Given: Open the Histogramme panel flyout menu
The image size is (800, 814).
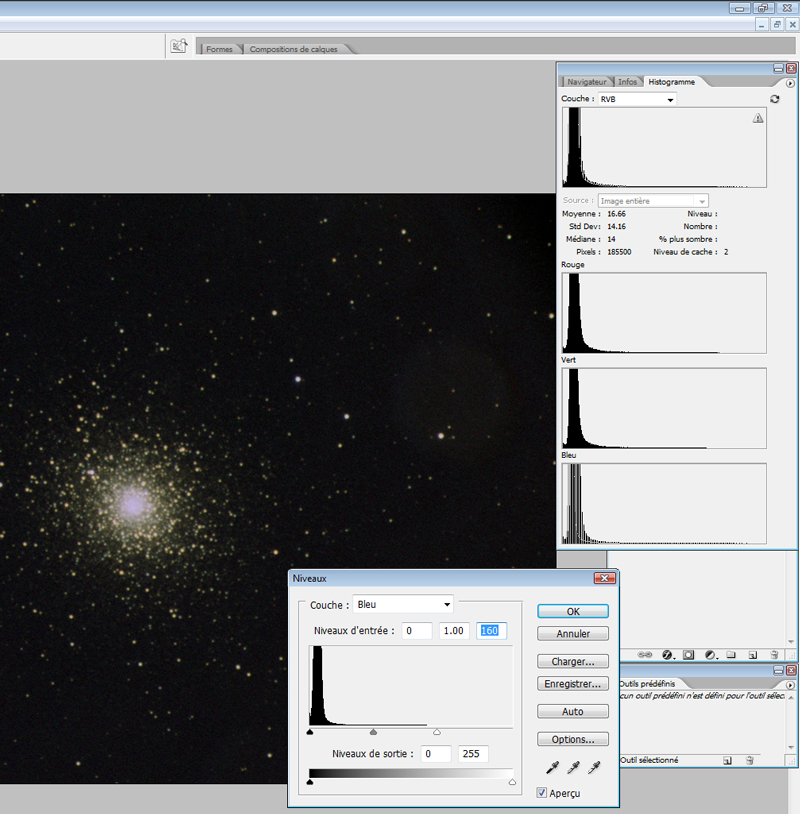Looking at the screenshot, I should pos(790,83).
